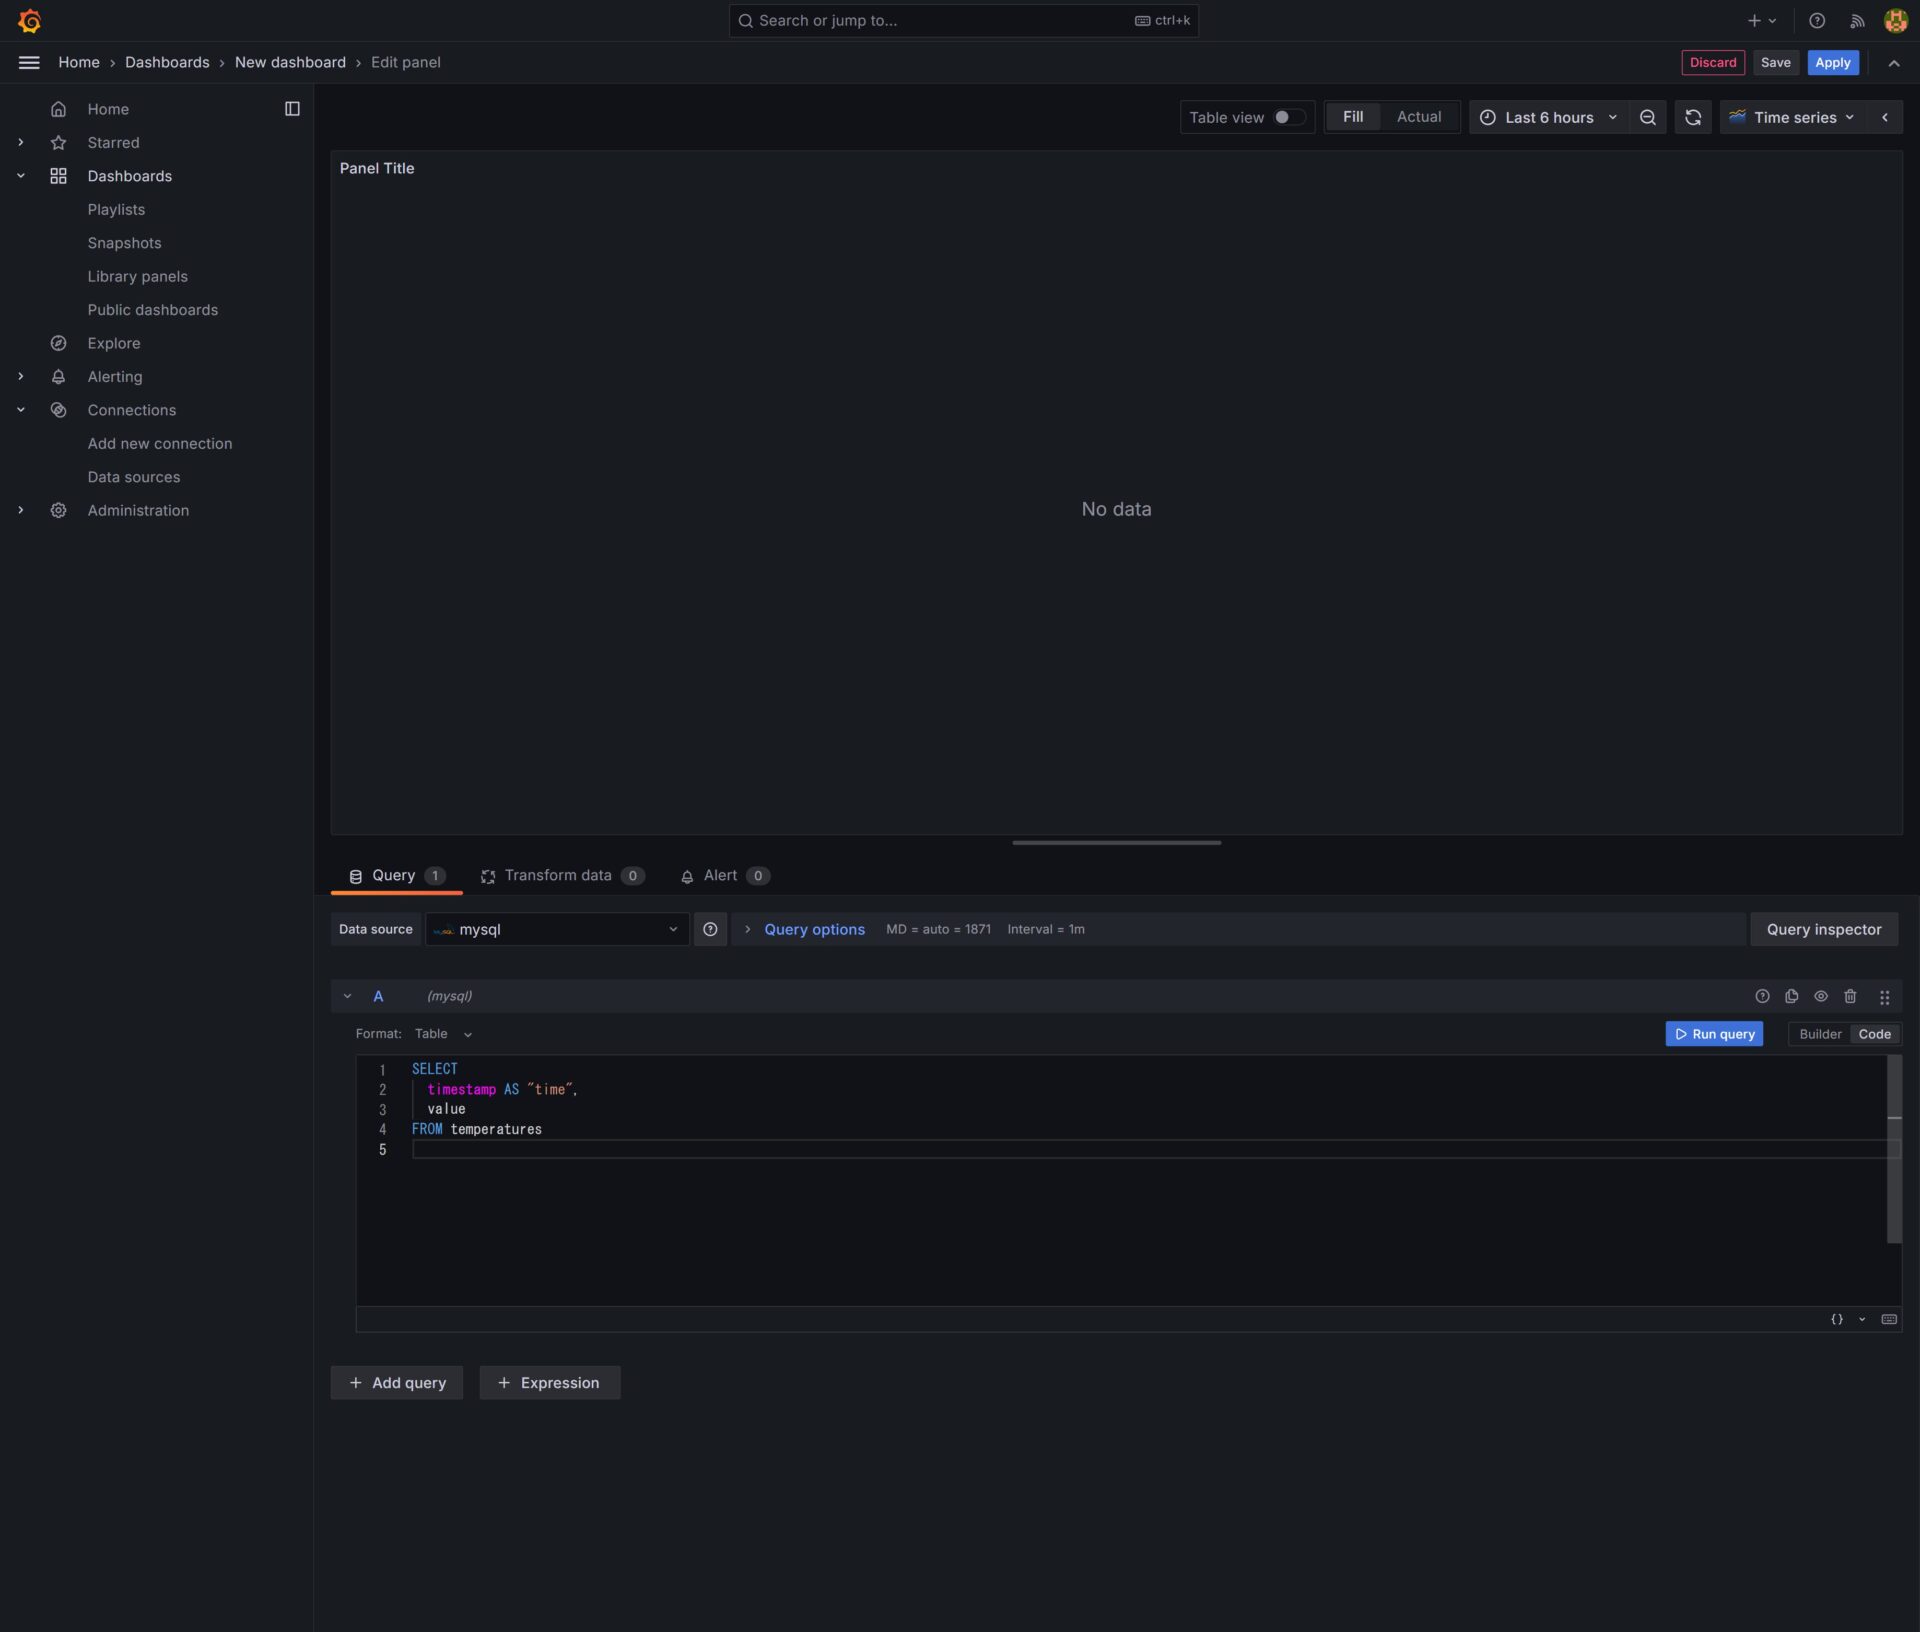Image resolution: width=1920 pixels, height=1632 pixels.
Task: Open the Last 6 hours time picker
Action: 1548,117
